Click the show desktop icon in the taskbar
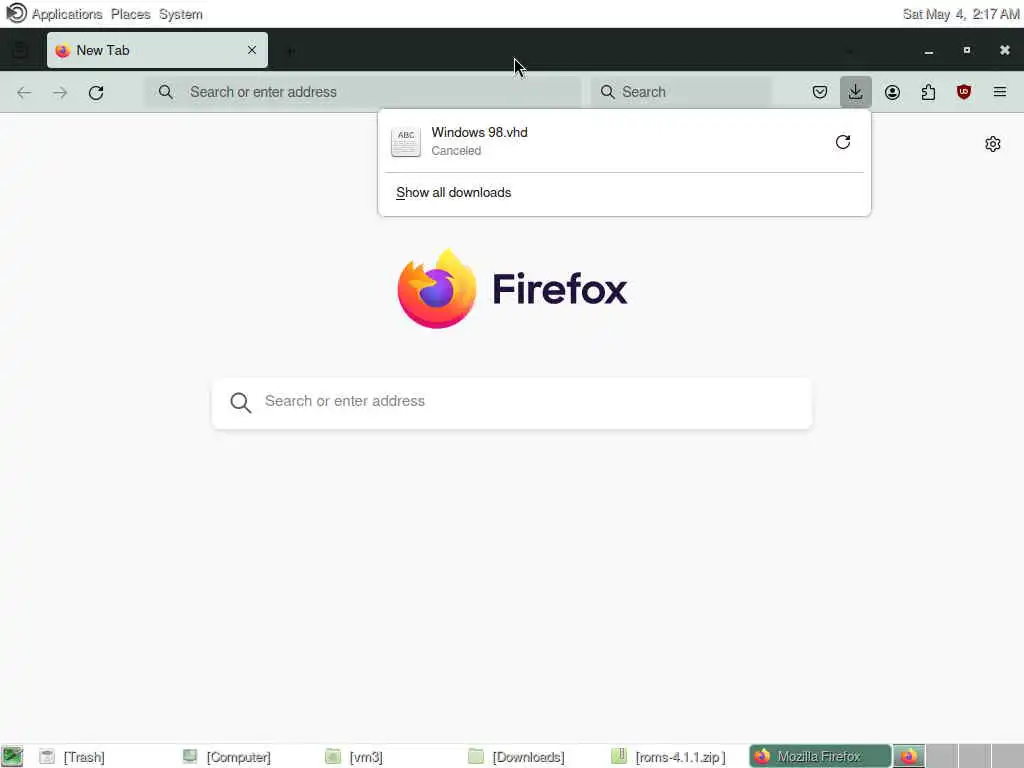 [12, 757]
